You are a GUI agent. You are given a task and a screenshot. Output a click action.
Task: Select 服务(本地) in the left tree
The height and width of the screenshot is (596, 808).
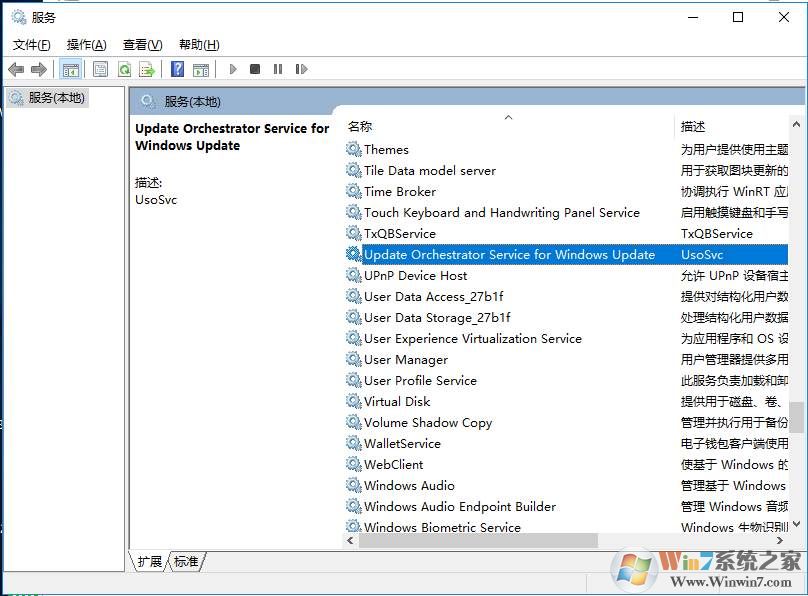56,98
